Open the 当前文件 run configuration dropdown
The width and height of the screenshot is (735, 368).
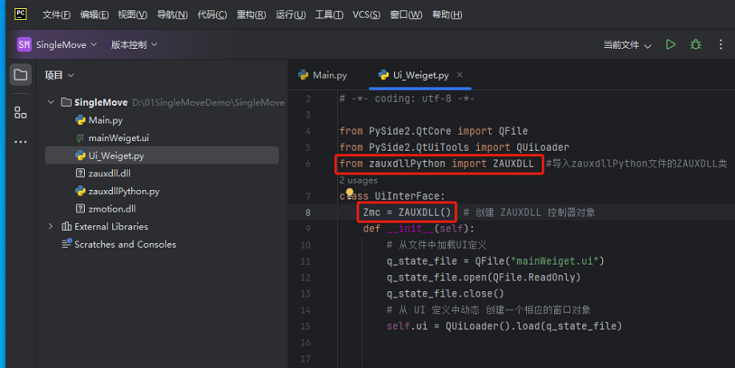627,45
